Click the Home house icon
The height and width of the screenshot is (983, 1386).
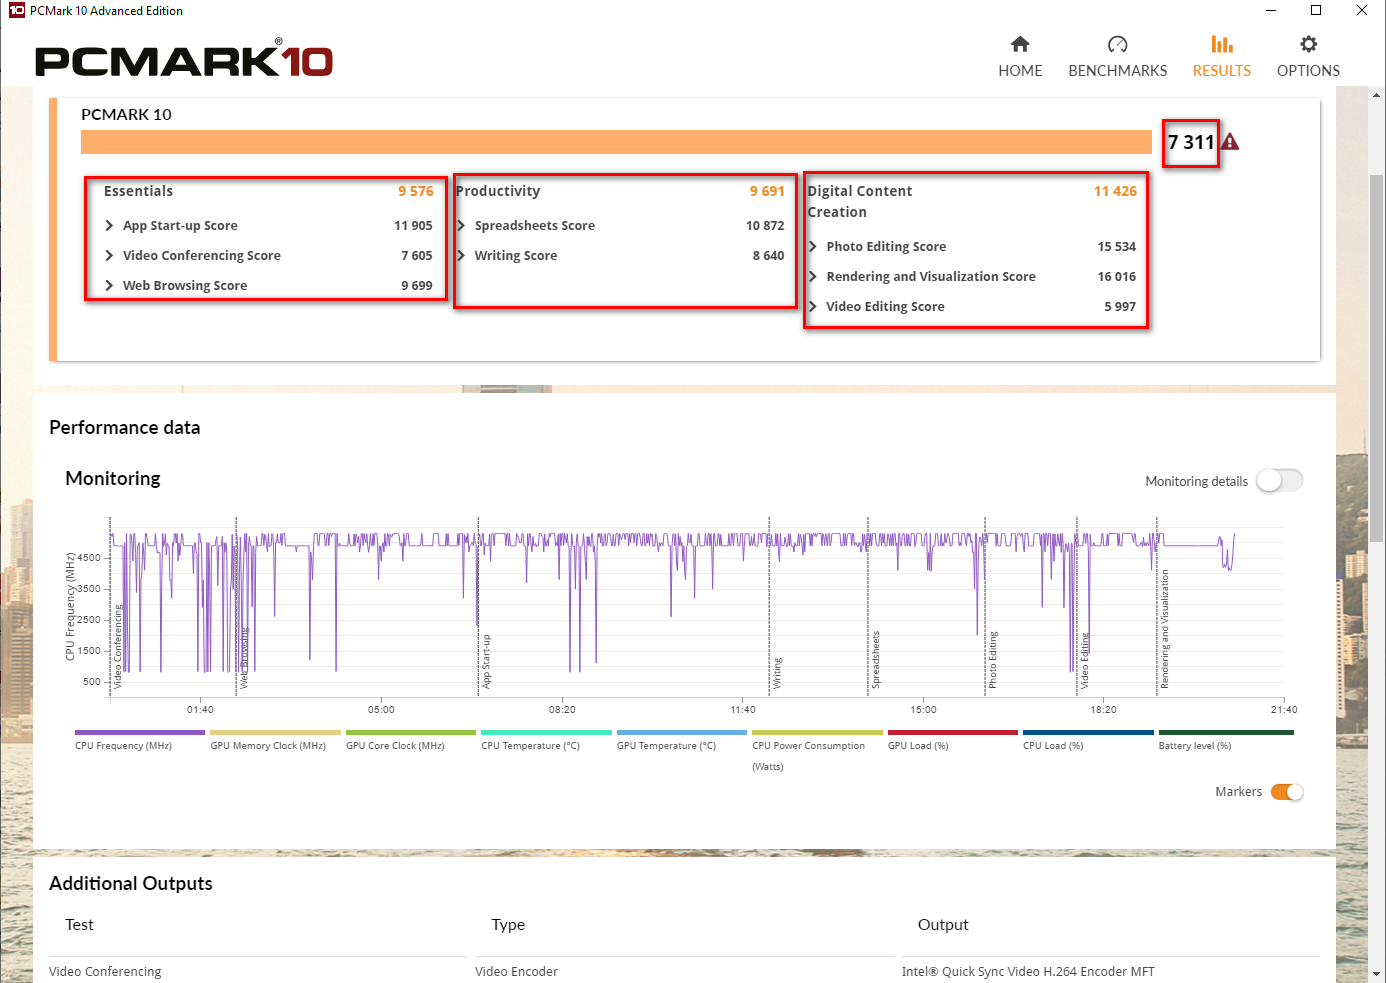(x=1020, y=44)
